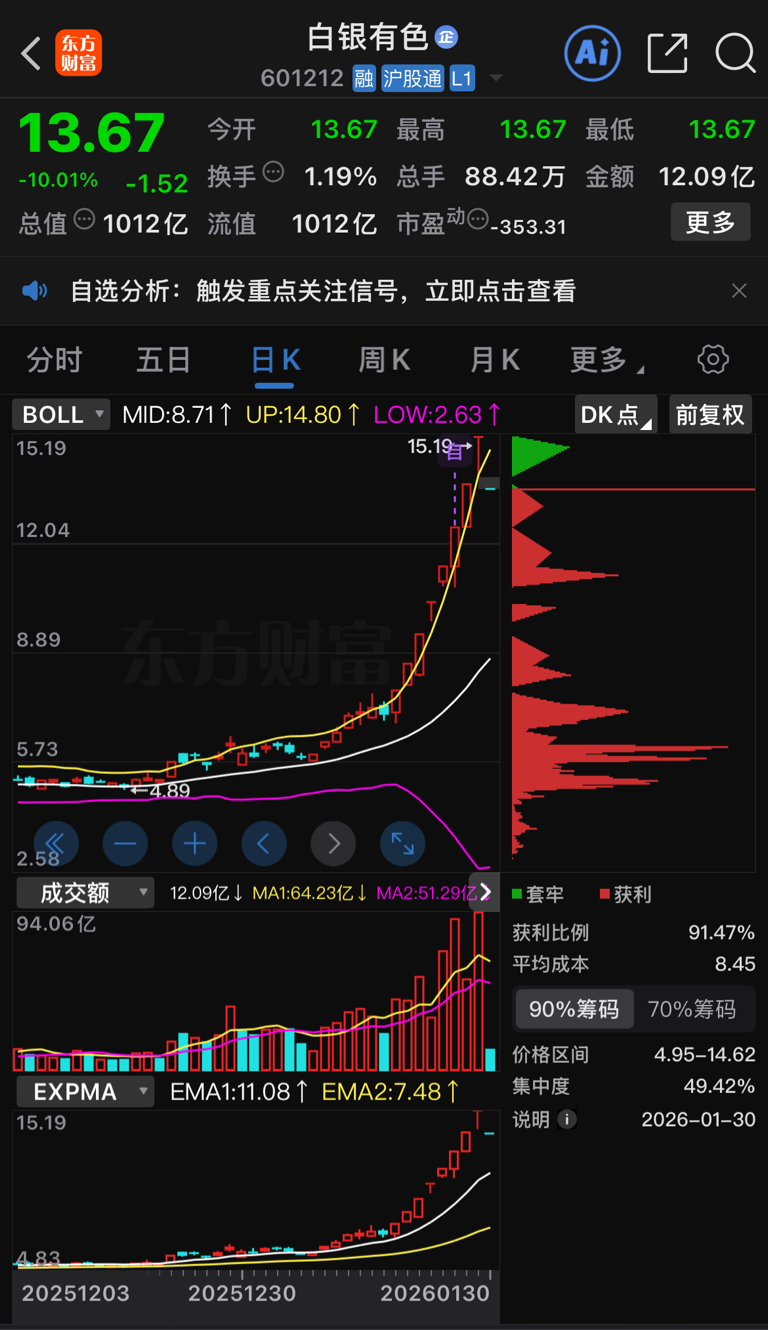The height and width of the screenshot is (1330, 768).
Task: Tap the 沪股通 badge
Action: click(412, 78)
